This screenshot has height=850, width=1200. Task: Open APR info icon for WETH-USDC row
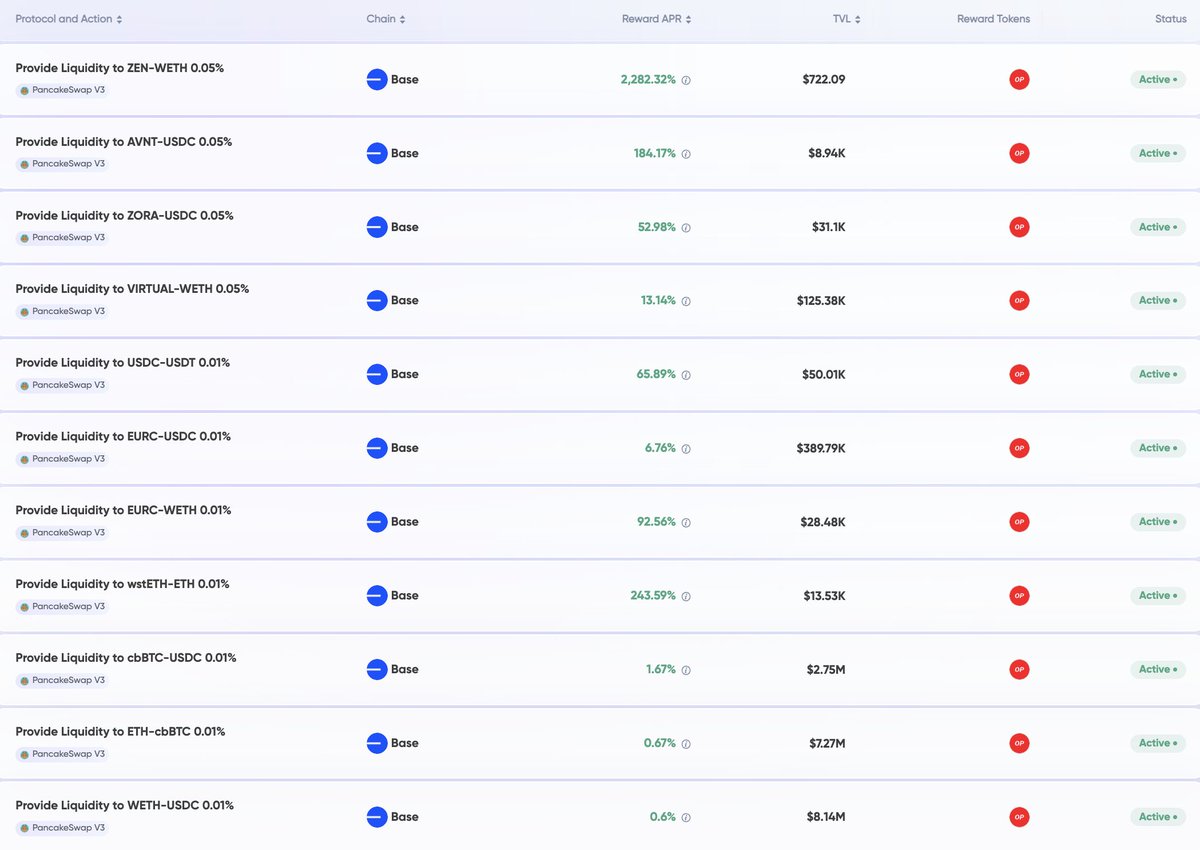[x=686, y=818]
